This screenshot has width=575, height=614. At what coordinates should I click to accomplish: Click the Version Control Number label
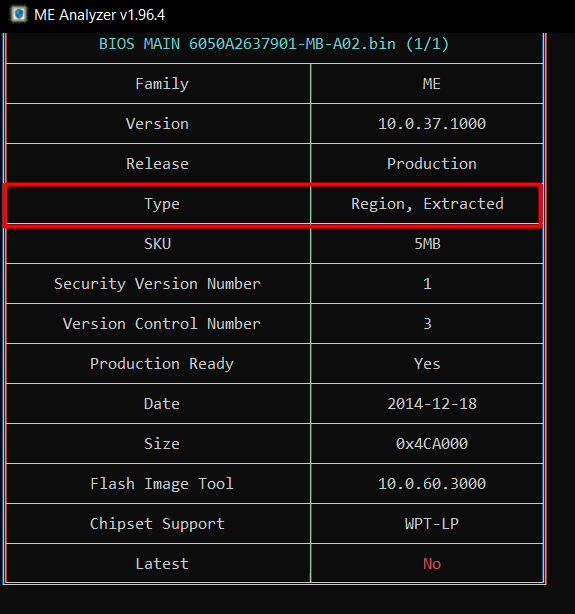pos(161,324)
